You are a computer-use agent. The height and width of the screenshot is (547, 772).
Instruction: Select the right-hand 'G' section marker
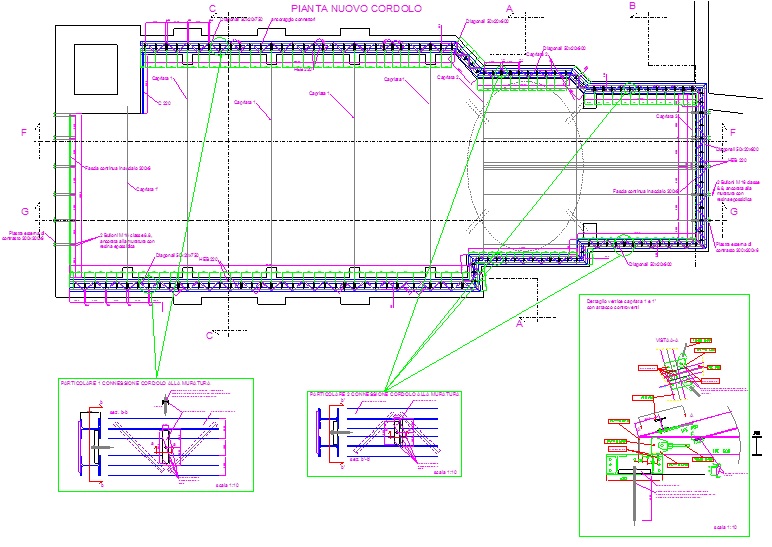pos(734,212)
